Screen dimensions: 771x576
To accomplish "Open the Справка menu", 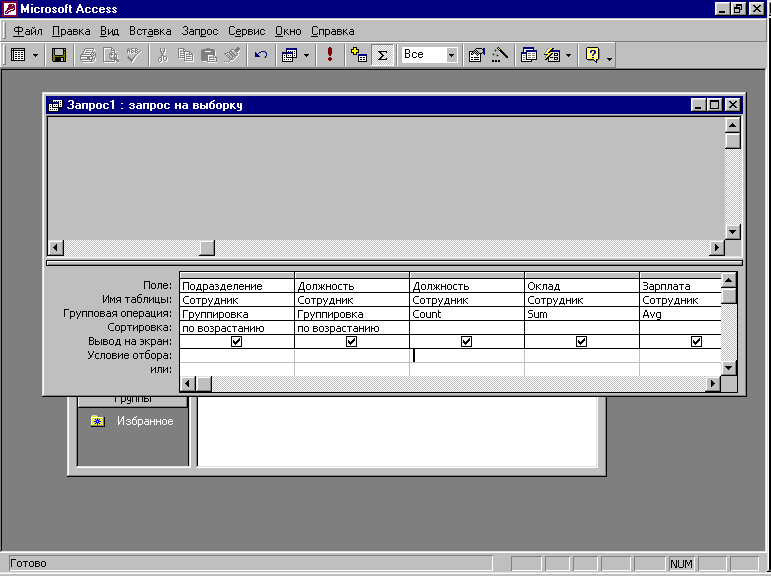I will (332, 31).
